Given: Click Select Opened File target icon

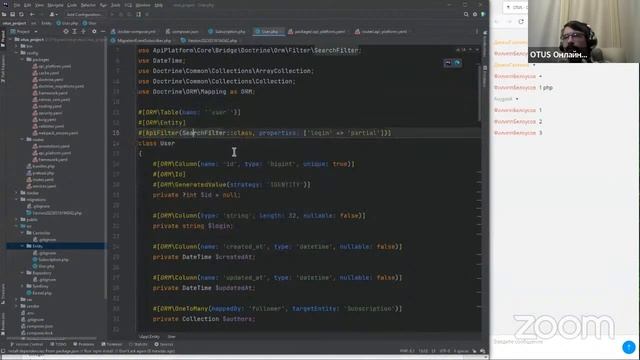Looking at the screenshot, I should pos(66,31).
